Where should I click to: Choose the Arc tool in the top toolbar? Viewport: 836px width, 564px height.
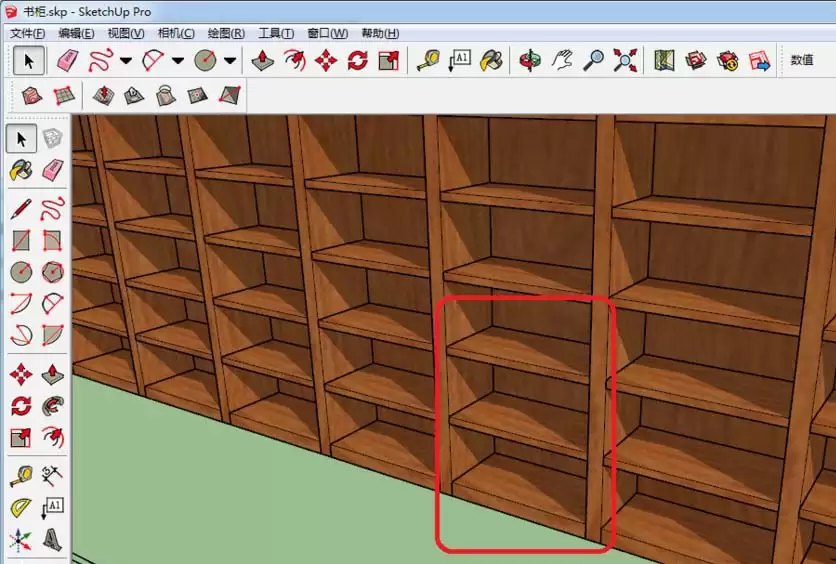(x=153, y=60)
